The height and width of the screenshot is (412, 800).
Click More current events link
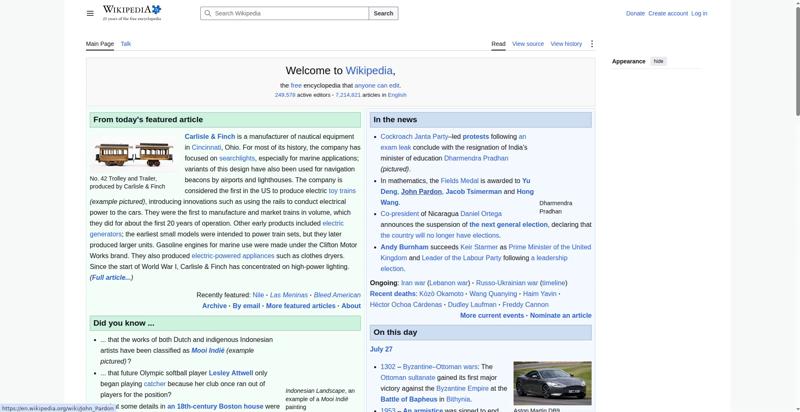click(x=492, y=316)
